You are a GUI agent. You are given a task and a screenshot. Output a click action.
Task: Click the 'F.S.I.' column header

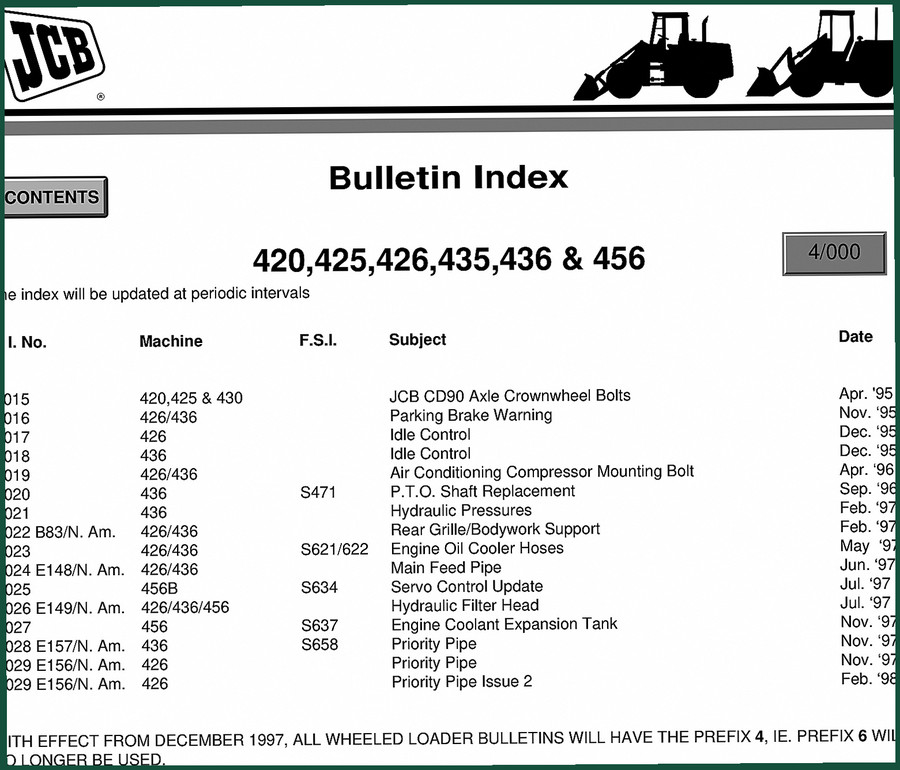[x=317, y=340]
